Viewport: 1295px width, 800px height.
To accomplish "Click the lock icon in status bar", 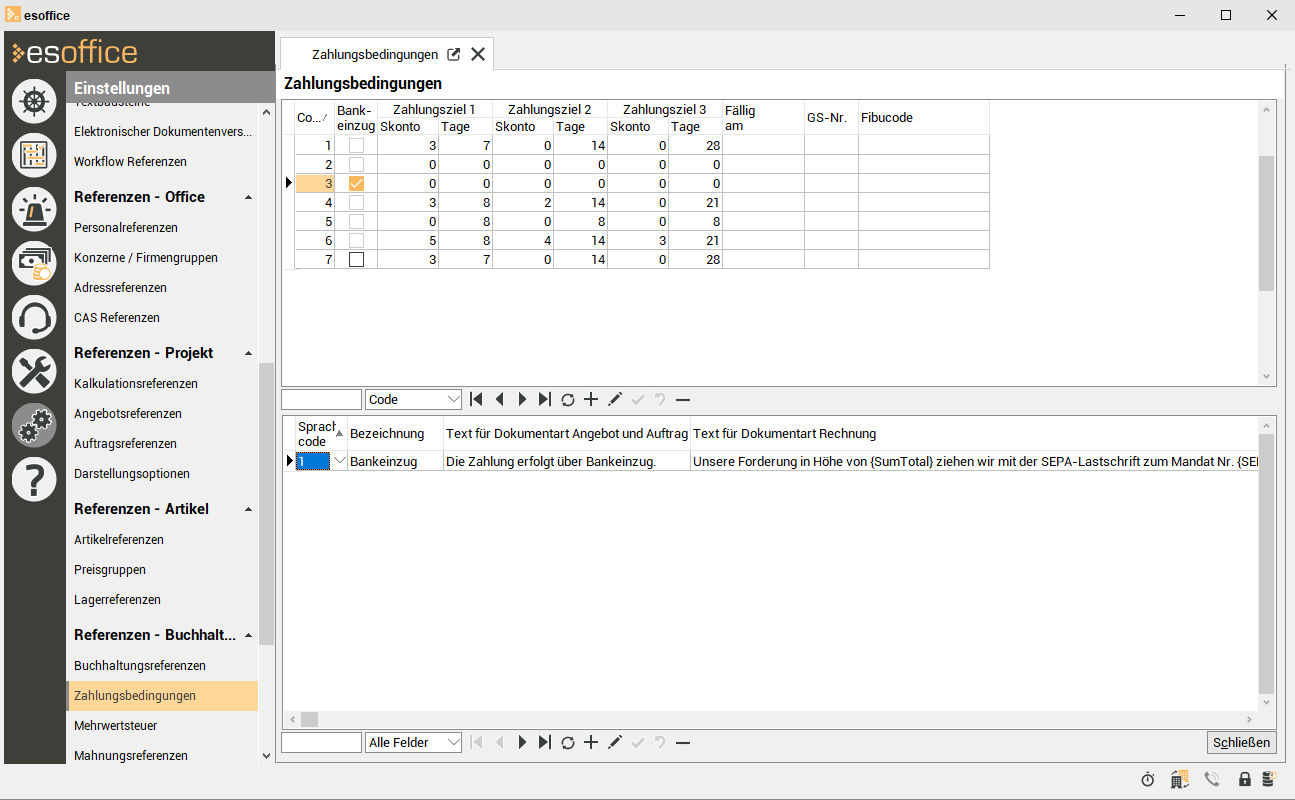I will [1245, 779].
